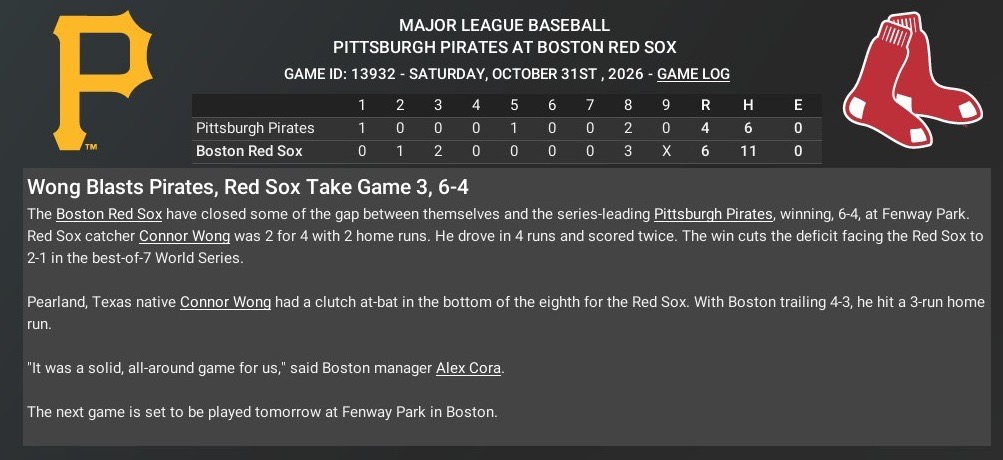Click the inning 9 column header

tap(666, 106)
